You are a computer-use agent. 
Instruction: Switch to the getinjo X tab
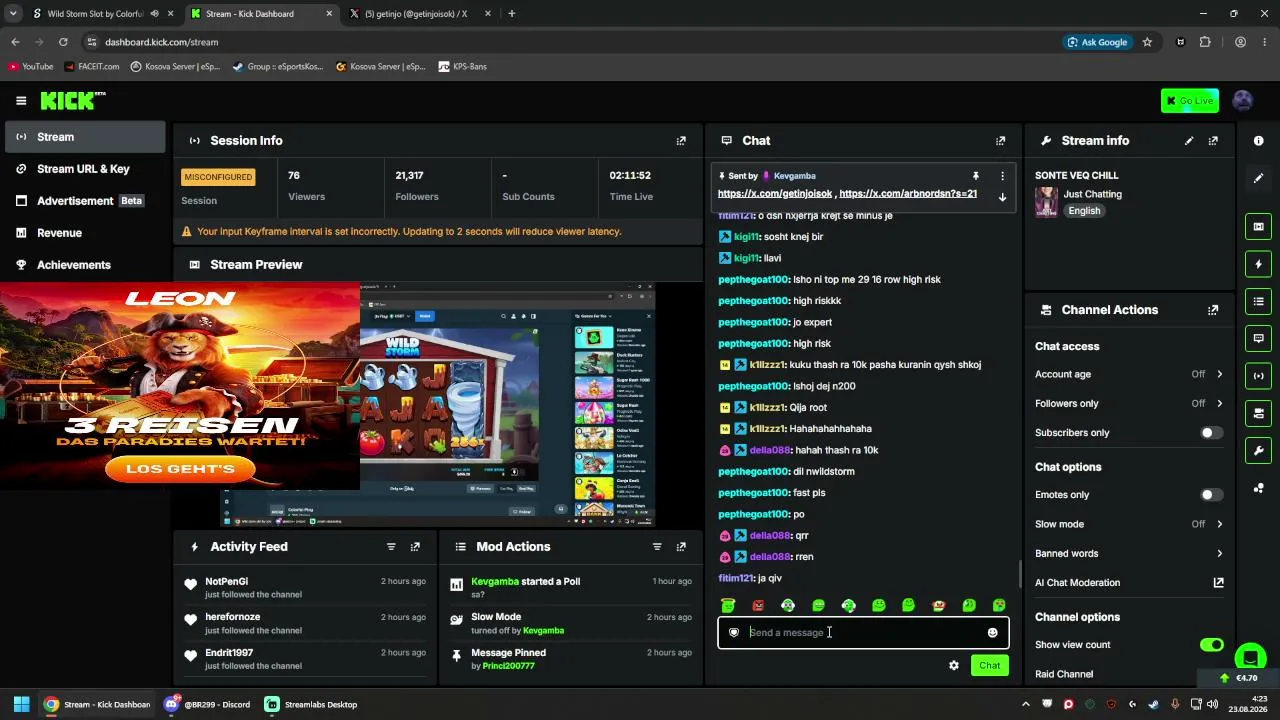tap(415, 14)
